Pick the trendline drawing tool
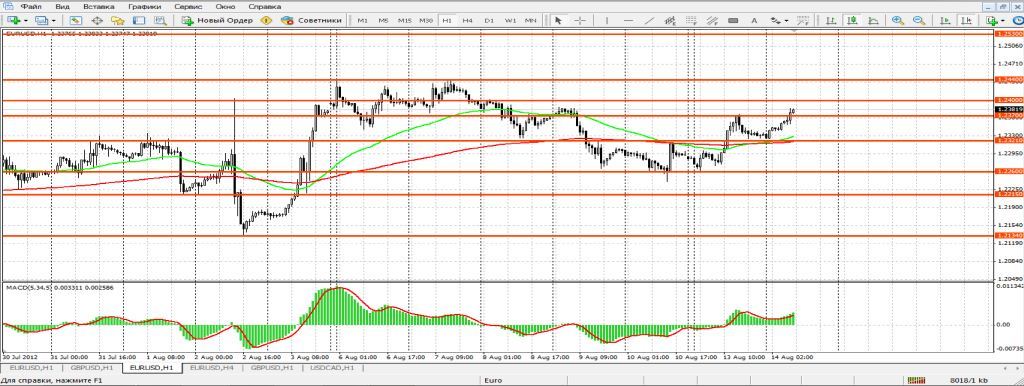Screen dimensions: 1024x386 pos(649,20)
